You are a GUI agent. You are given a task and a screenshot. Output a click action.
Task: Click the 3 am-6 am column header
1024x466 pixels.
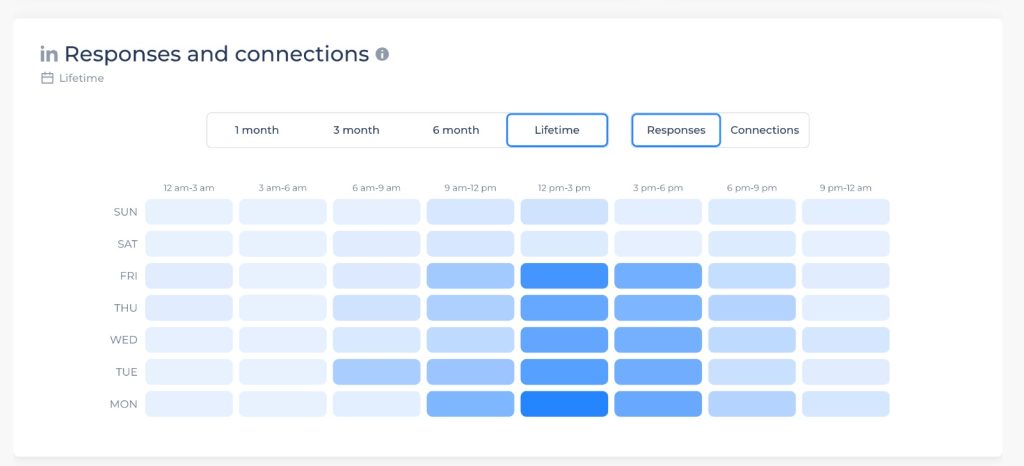click(x=283, y=188)
